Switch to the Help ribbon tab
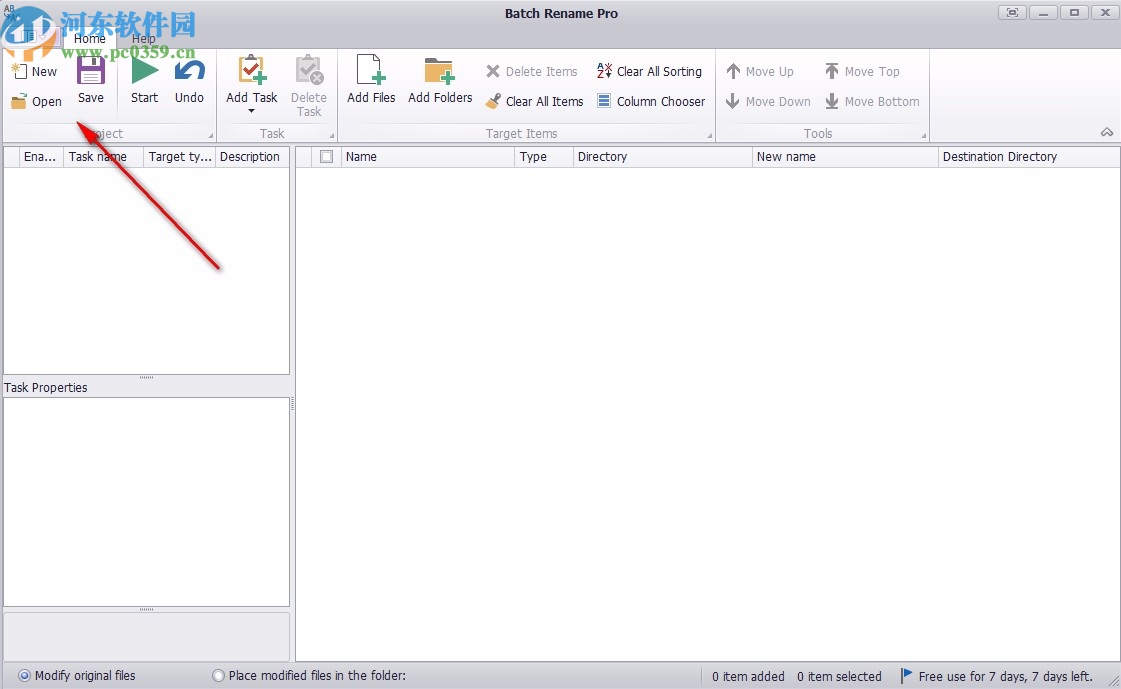This screenshot has height=689, width=1121. (x=143, y=39)
